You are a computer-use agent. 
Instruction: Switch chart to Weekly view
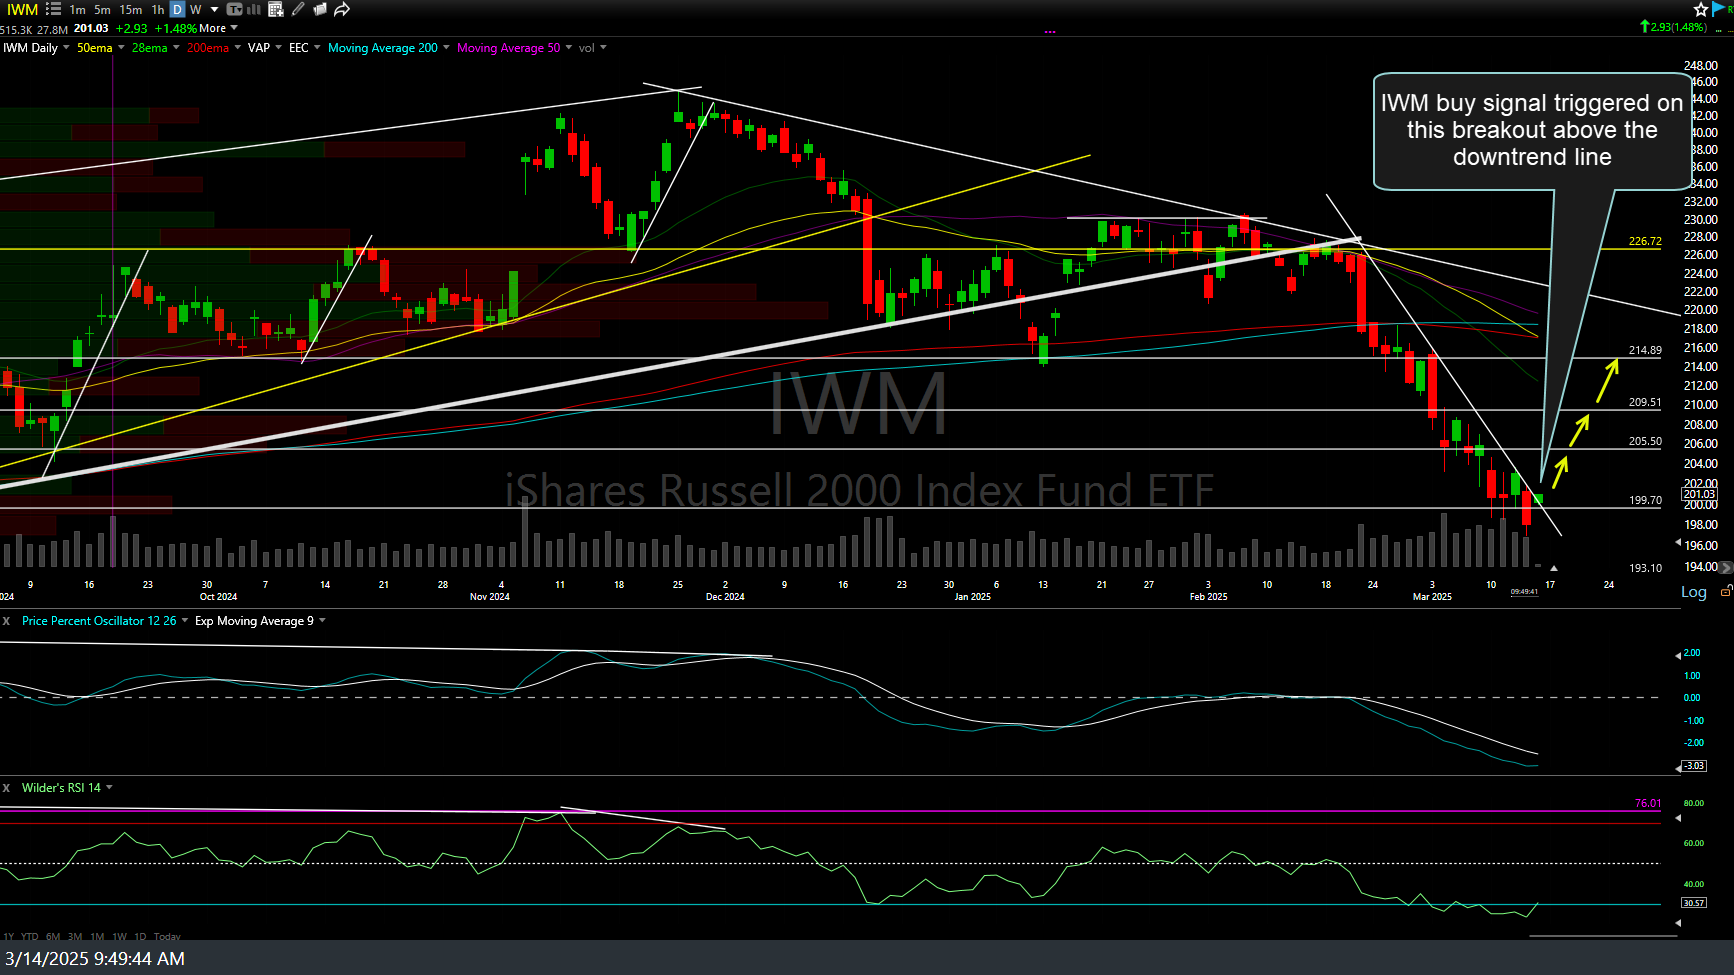point(195,9)
